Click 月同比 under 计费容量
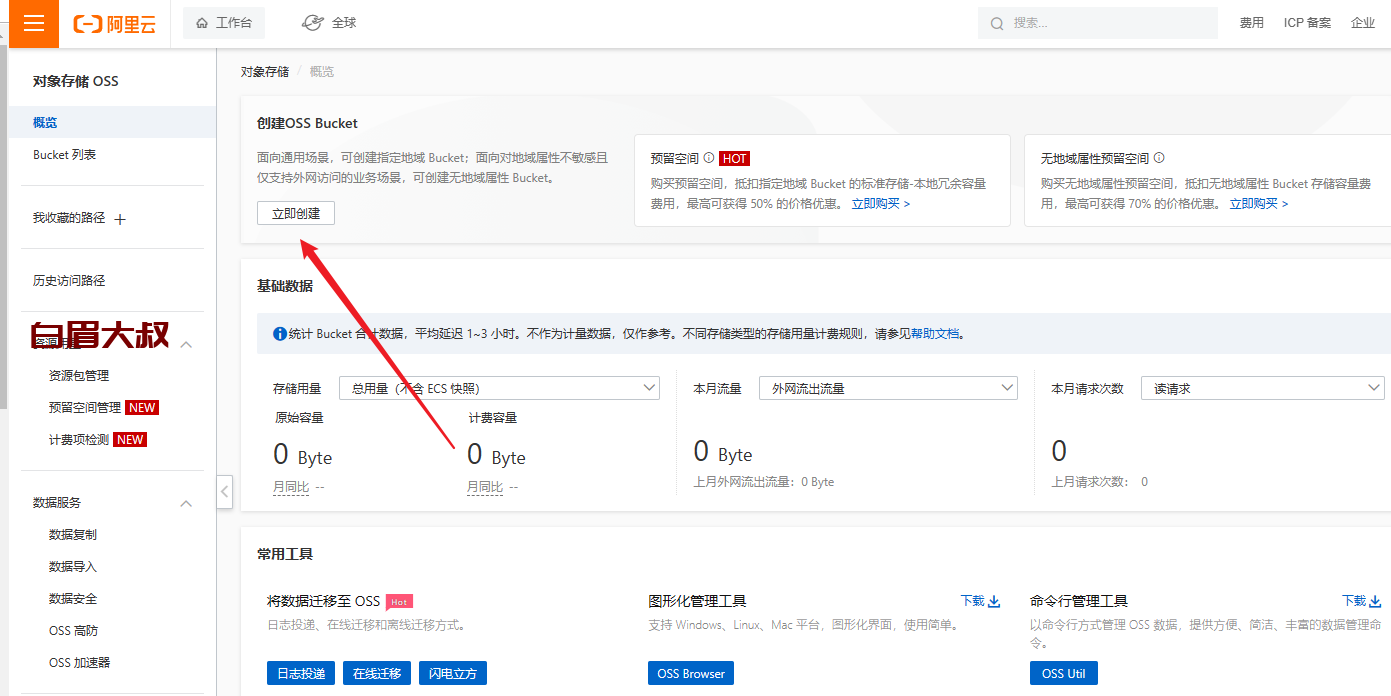Viewport: 1391px width, 696px height. pyautogui.click(x=485, y=487)
